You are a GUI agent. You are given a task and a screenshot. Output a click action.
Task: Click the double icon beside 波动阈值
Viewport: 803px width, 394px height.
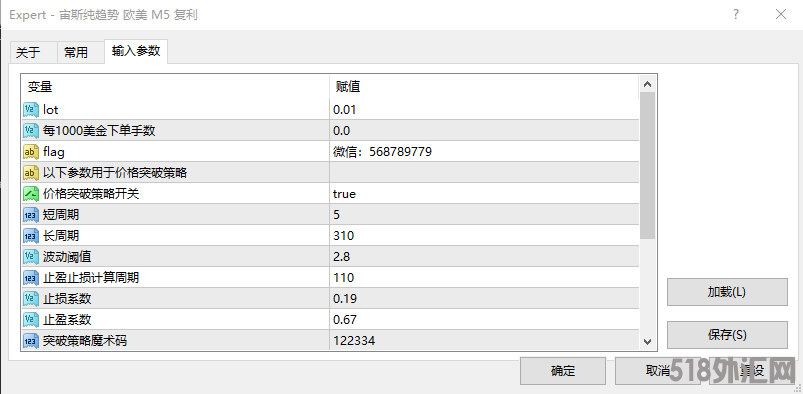click(x=31, y=257)
